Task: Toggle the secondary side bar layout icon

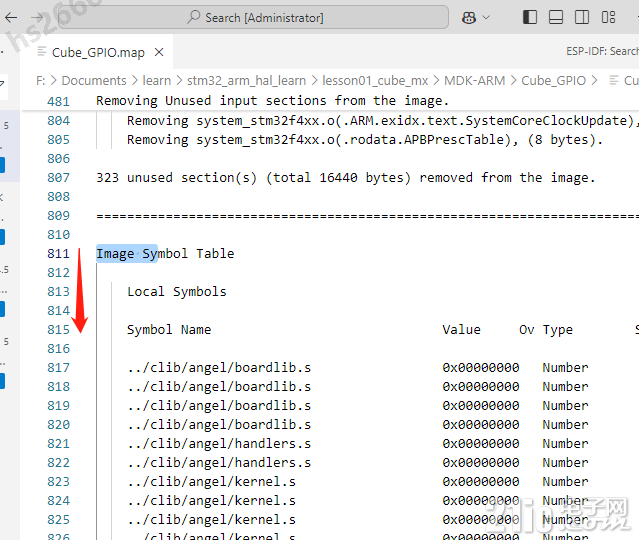Action: tap(582, 18)
